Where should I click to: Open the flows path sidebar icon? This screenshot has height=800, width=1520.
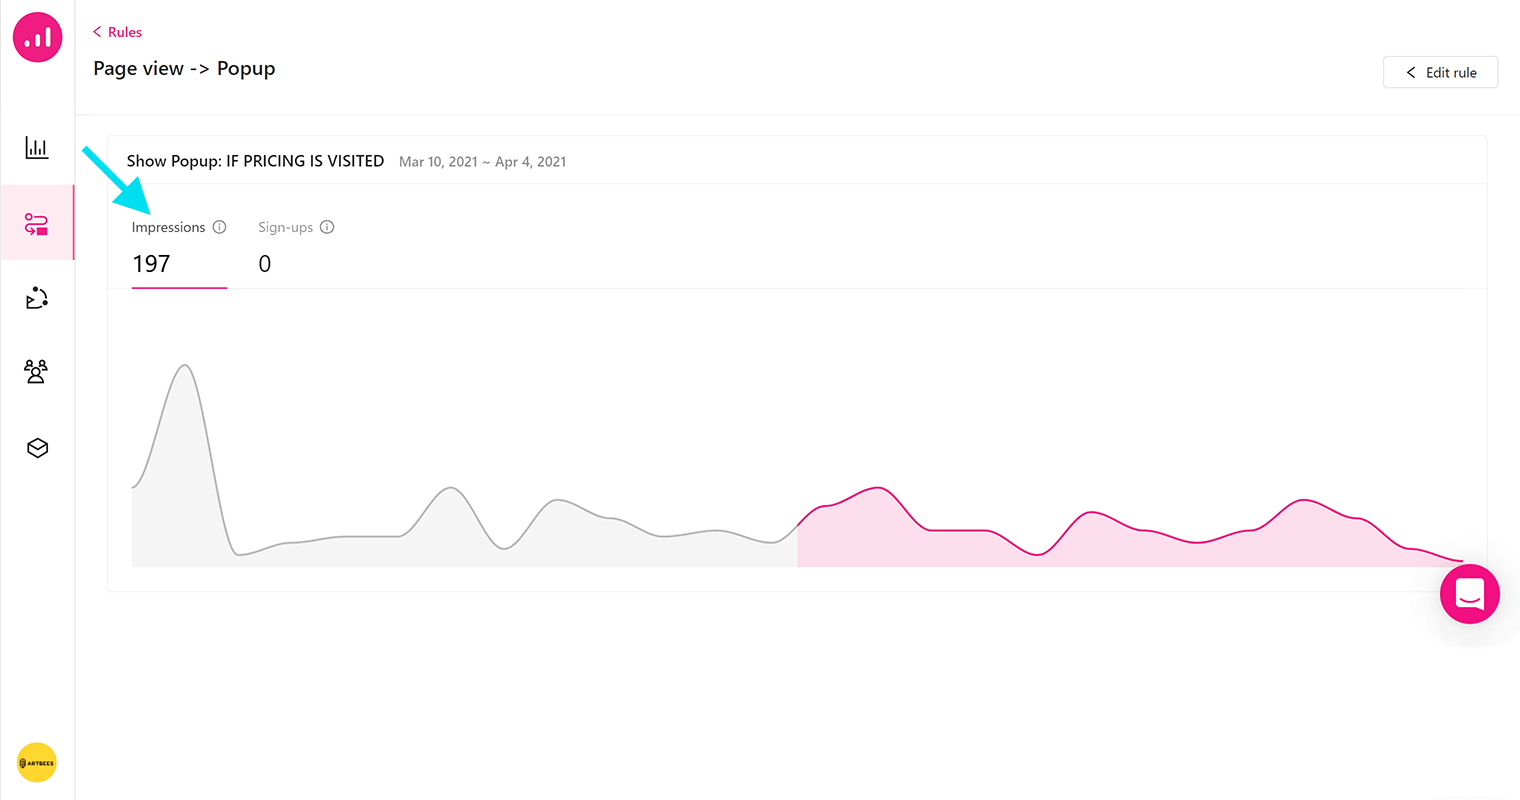tap(37, 298)
